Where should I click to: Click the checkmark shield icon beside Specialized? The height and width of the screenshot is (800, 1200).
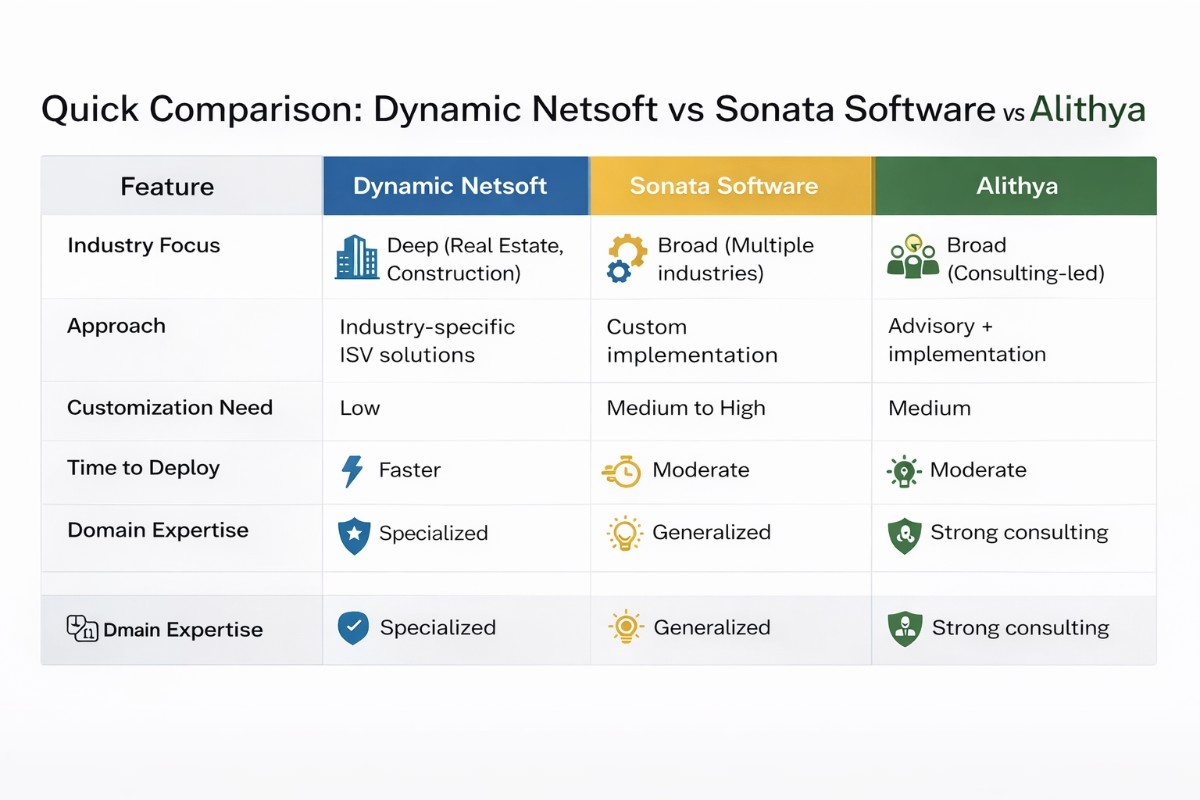(x=353, y=628)
